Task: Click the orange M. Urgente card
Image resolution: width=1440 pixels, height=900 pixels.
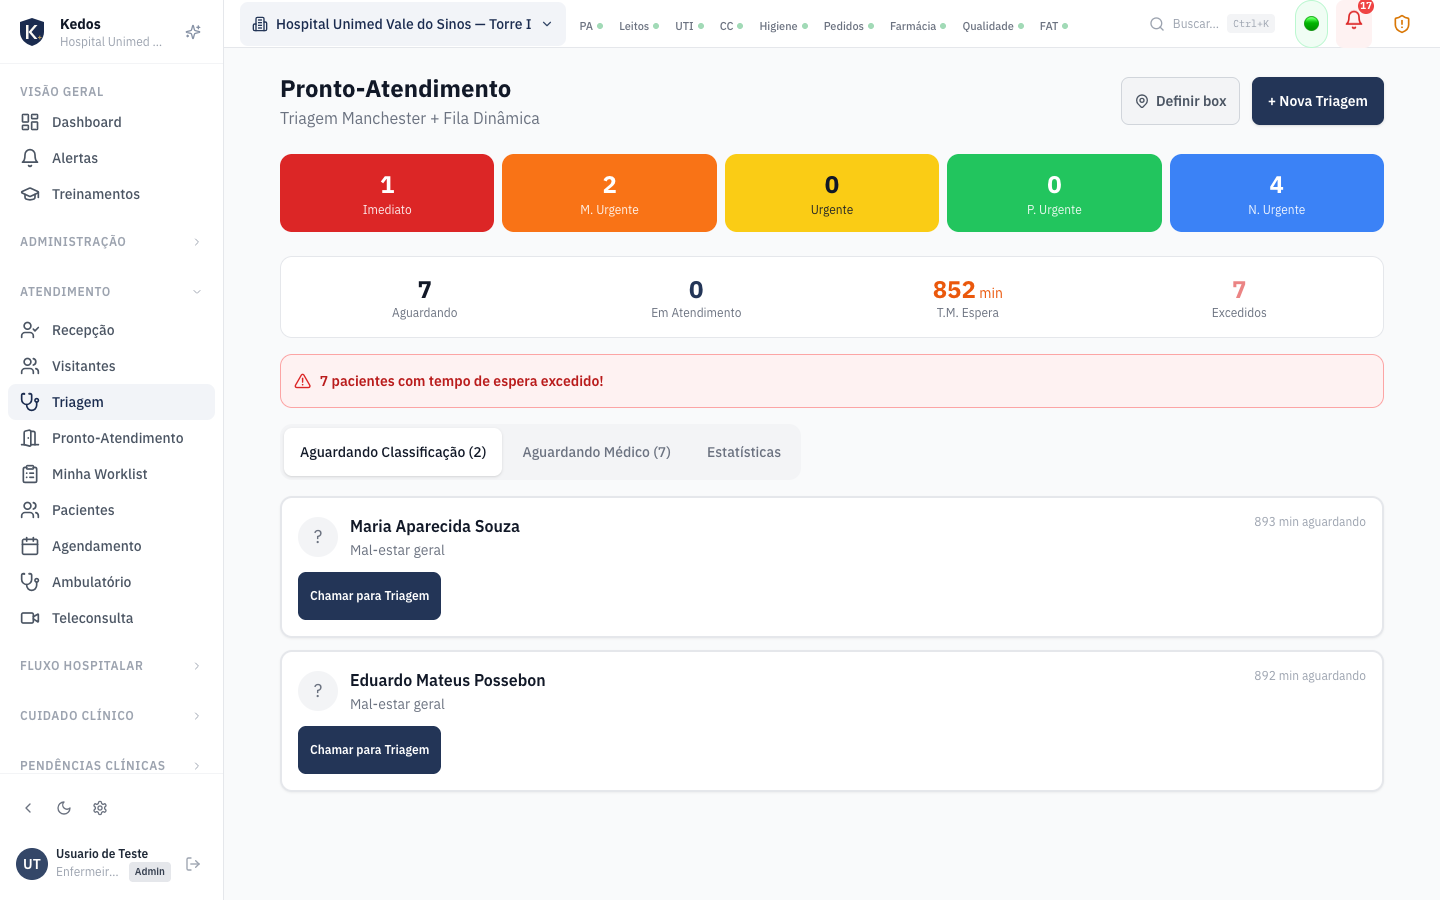Action: 609,193
